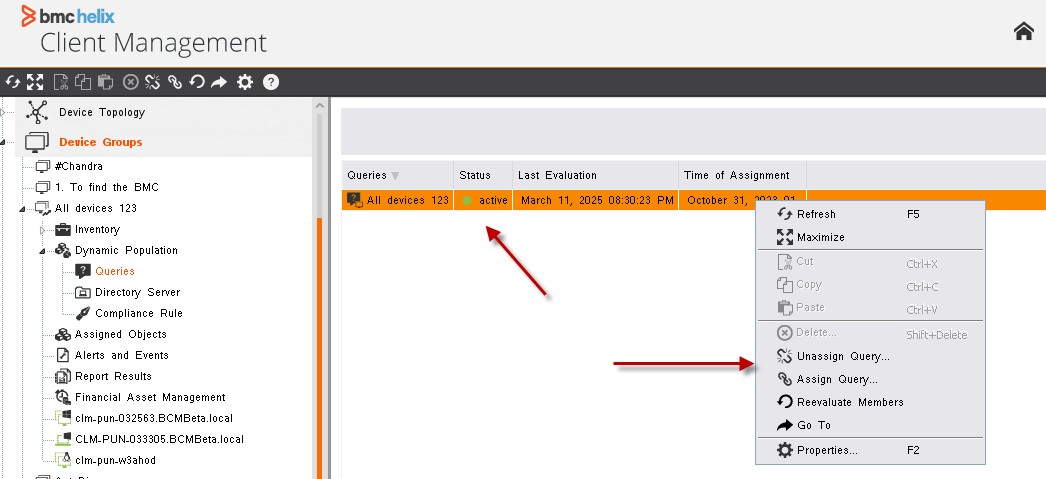
Task: Select device CLM-PUN-033305.BCMBeta.local
Action: [x=159, y=440]
